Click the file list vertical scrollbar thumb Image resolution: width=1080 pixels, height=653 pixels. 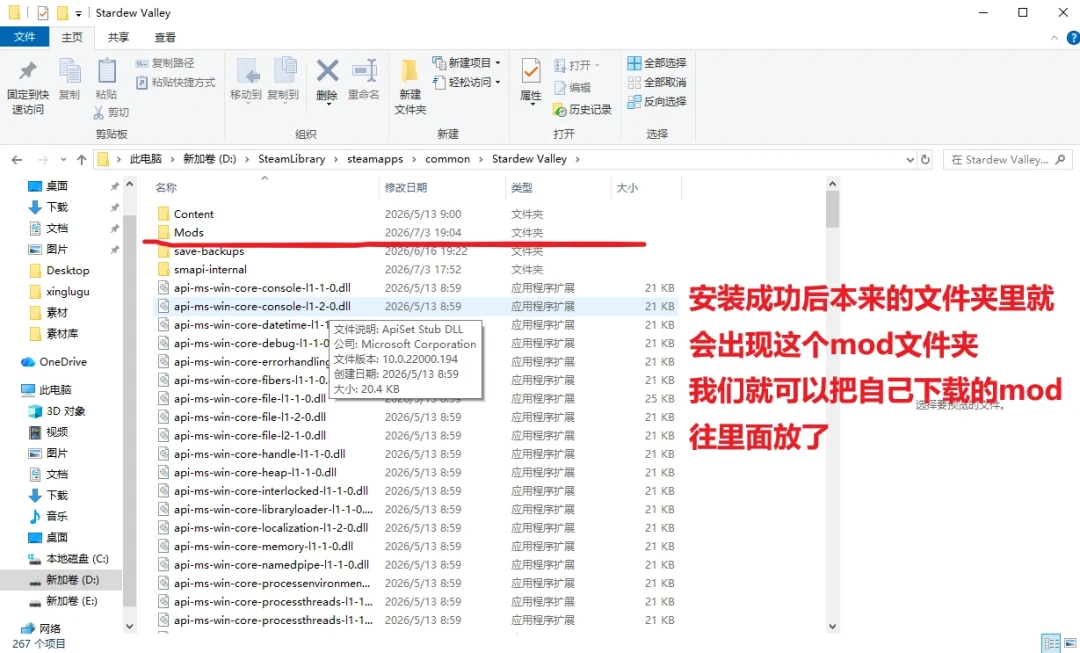832,209
